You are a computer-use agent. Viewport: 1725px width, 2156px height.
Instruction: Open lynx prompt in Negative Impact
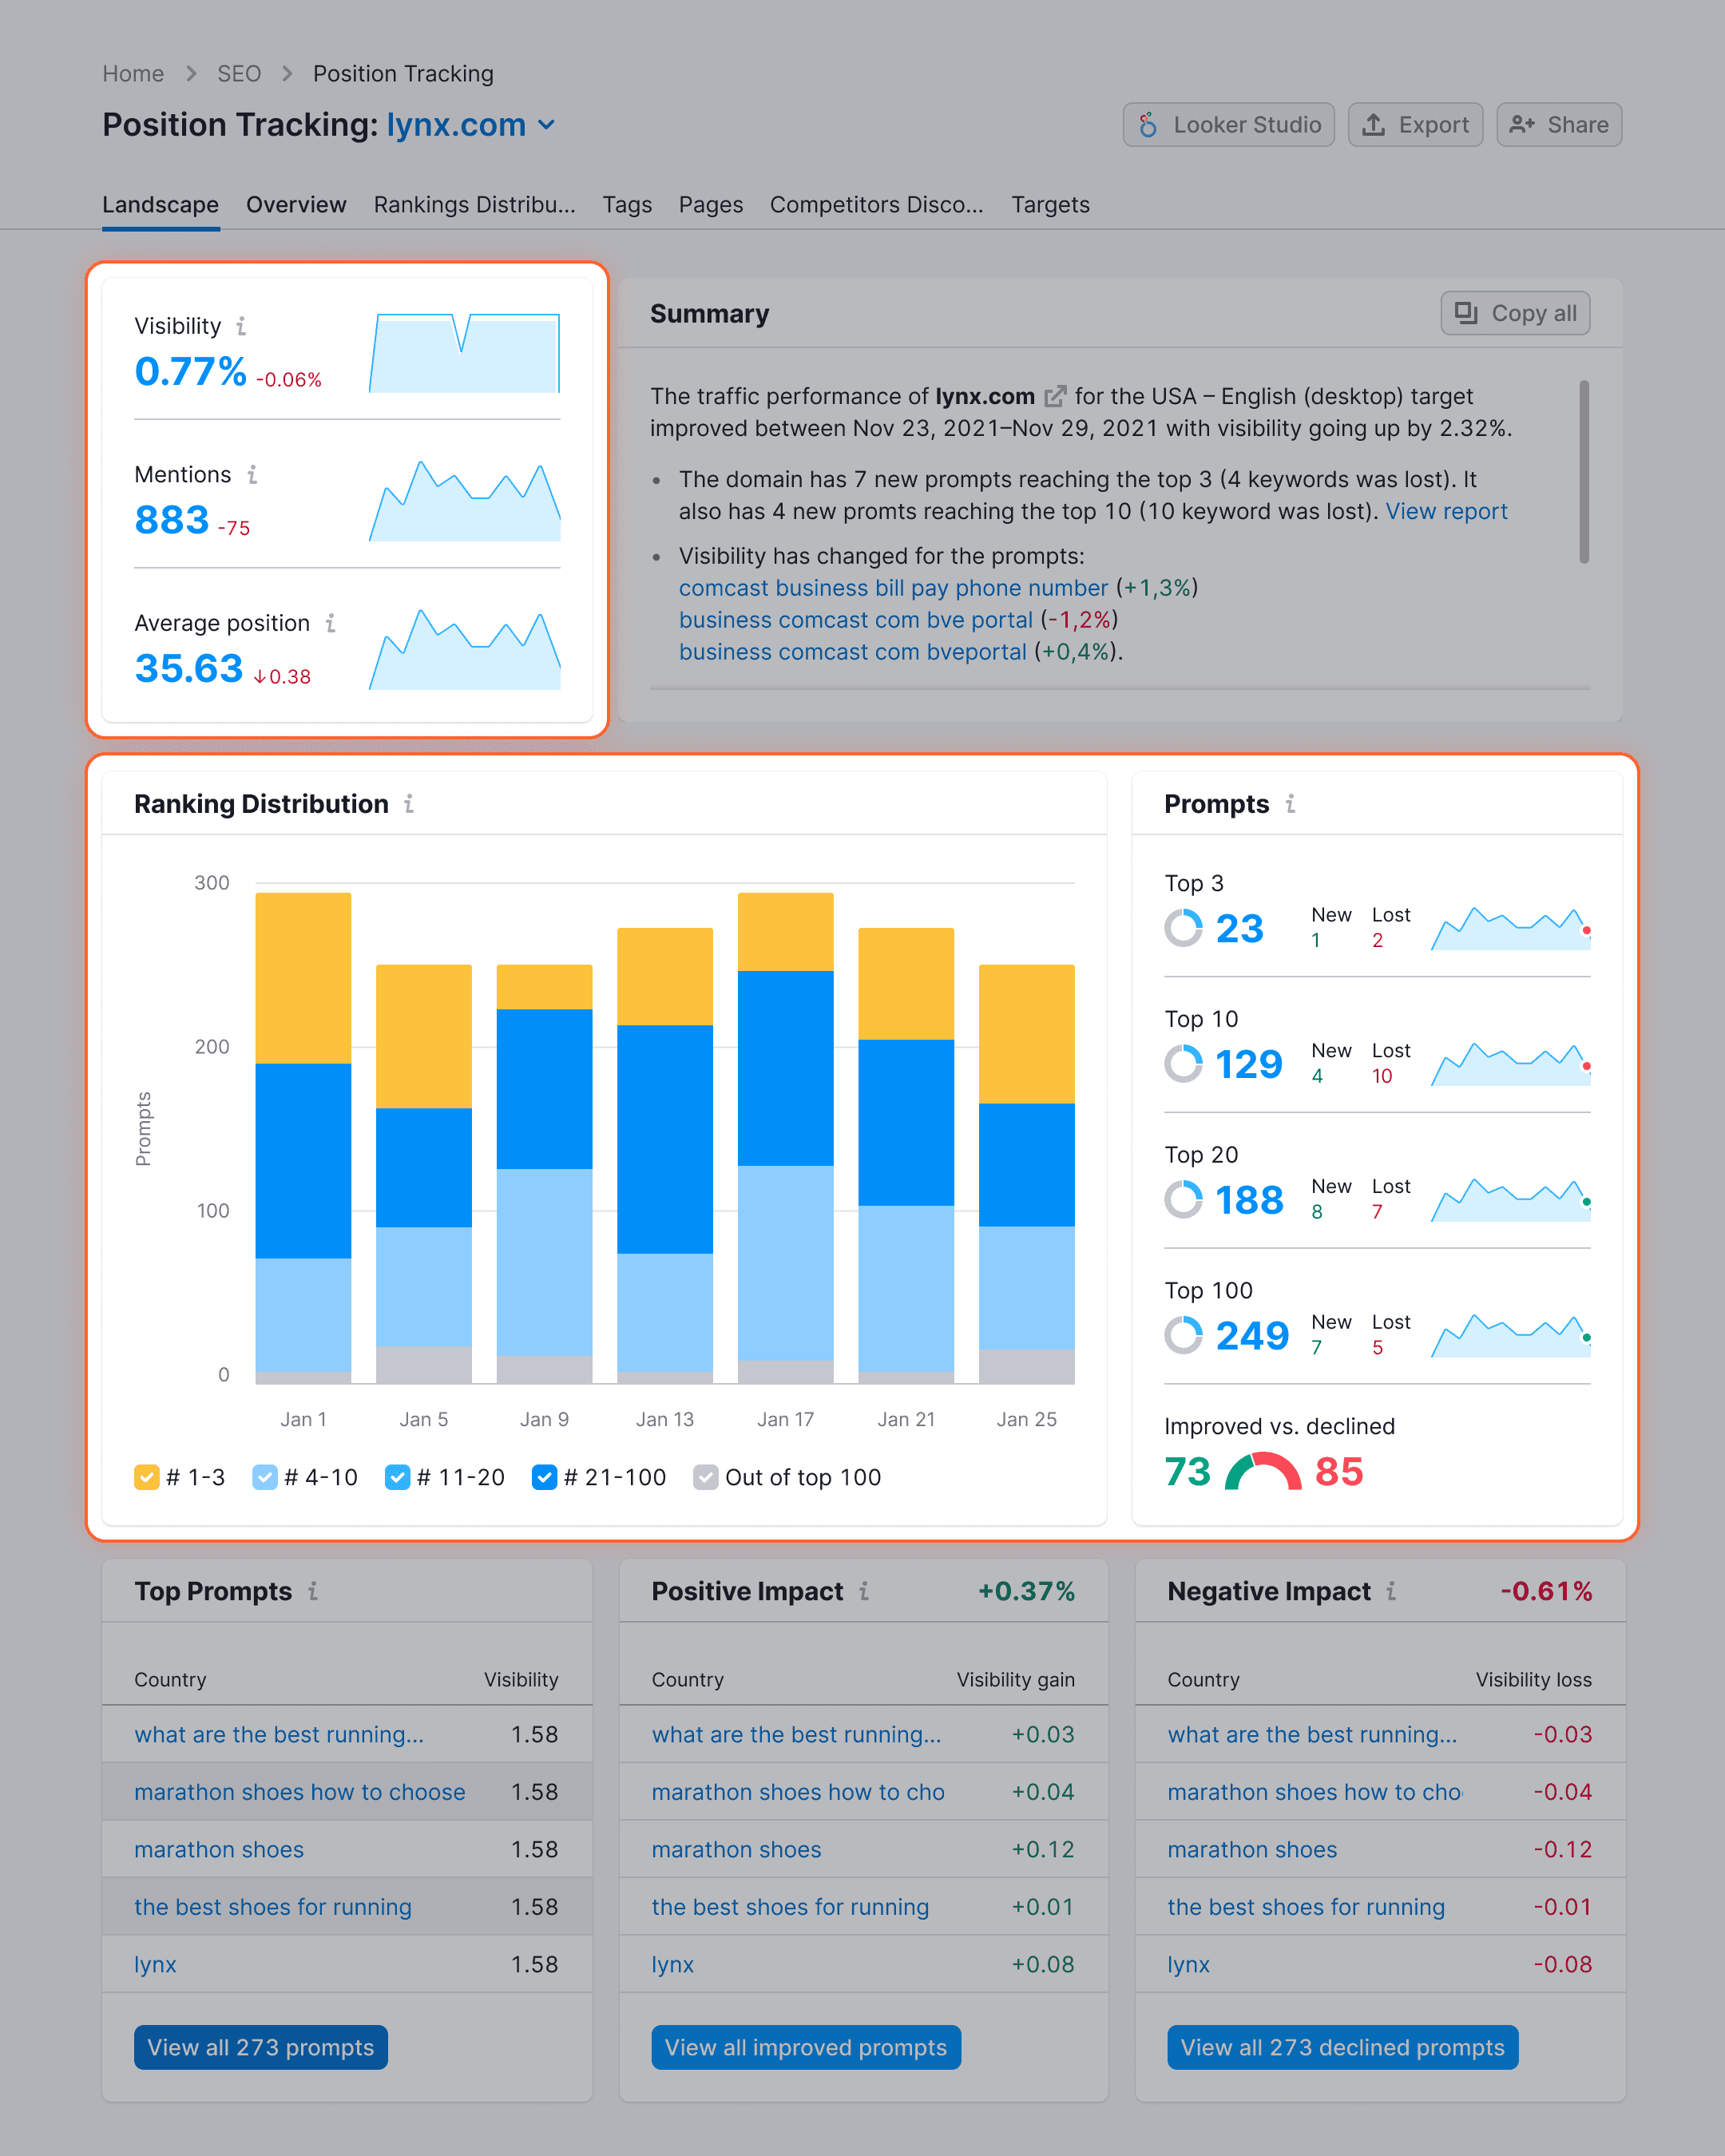pyautogui.click(x=1188, y=1964)
